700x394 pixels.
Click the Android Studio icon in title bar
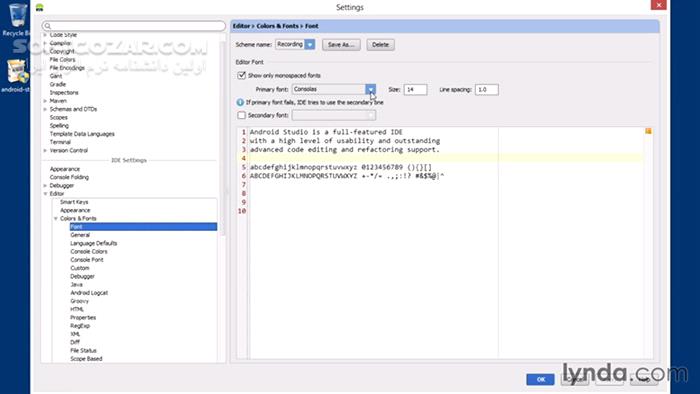coord(39,7)
